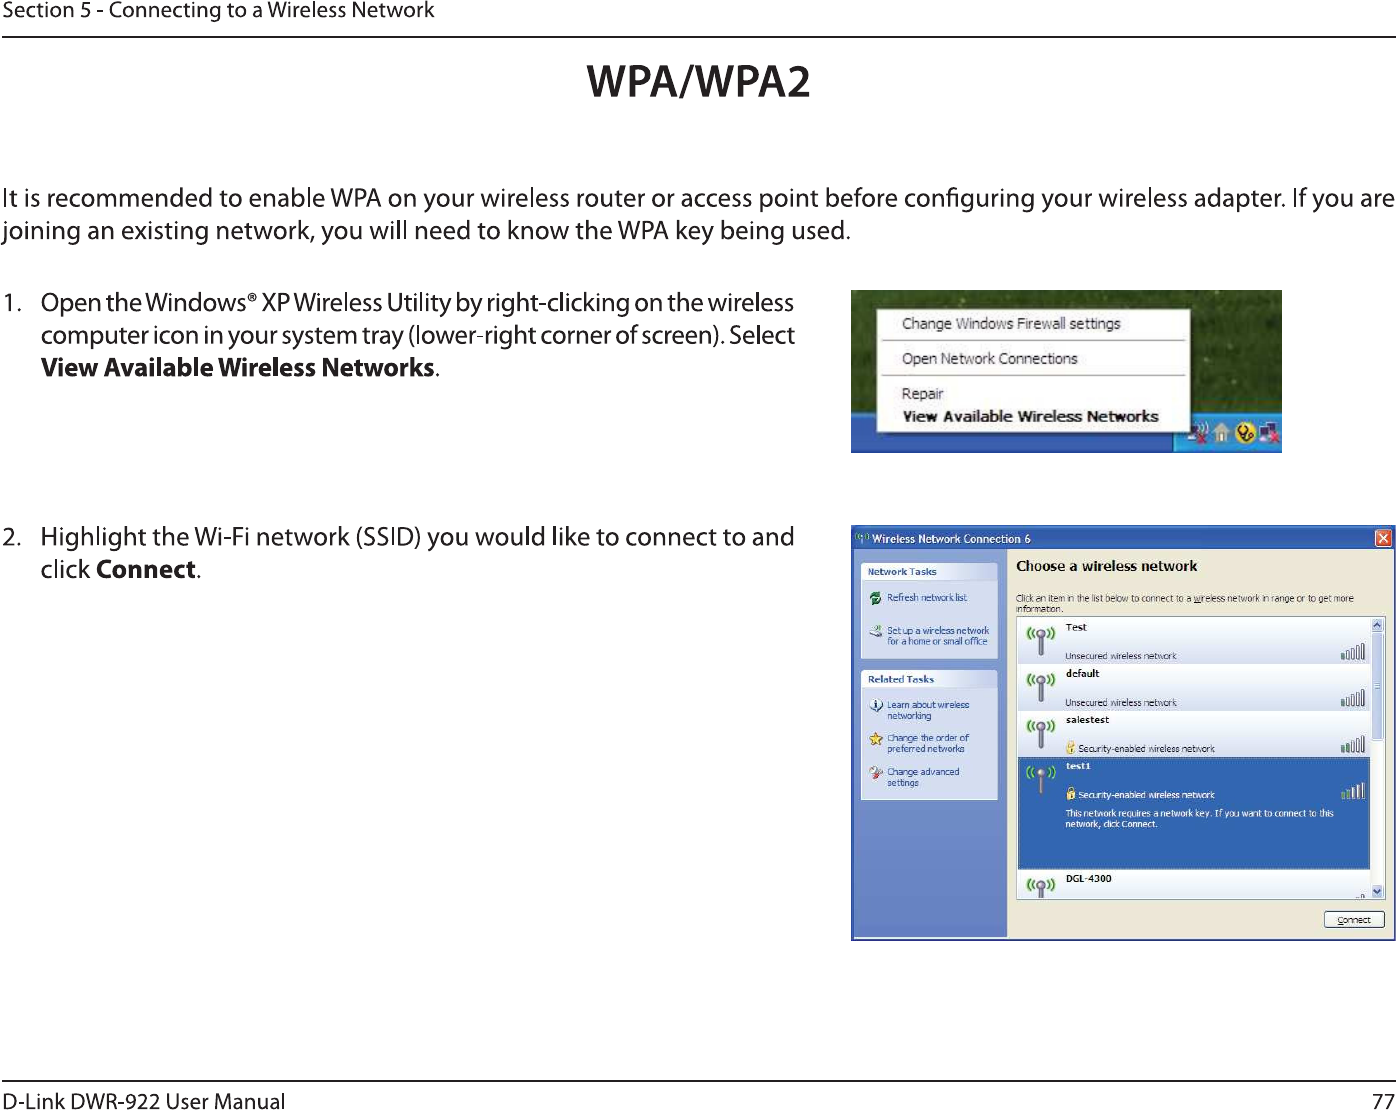1396x1110 pixels.
Task: Click the info icon for learning about wireless networking
Action: (x=876, y=706)
